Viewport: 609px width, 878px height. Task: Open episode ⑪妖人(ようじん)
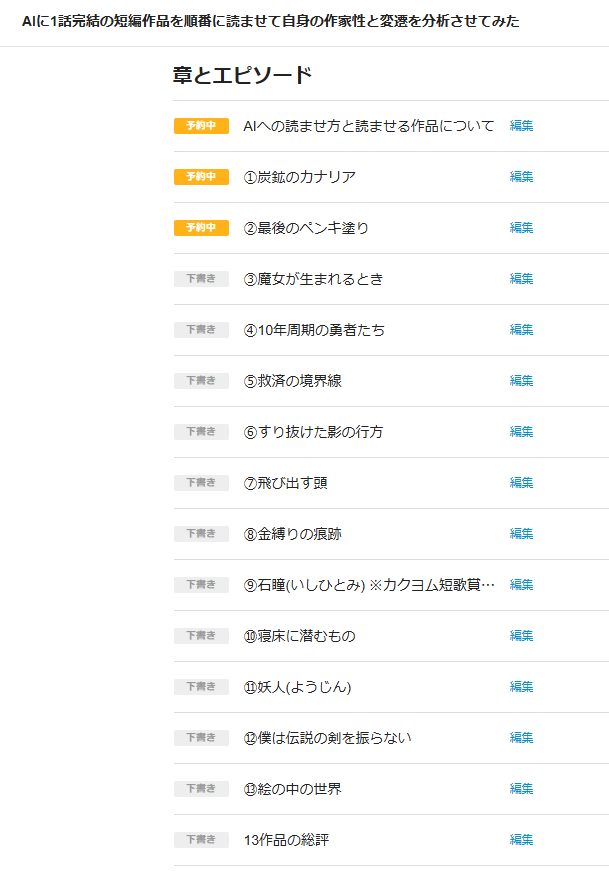297,687
